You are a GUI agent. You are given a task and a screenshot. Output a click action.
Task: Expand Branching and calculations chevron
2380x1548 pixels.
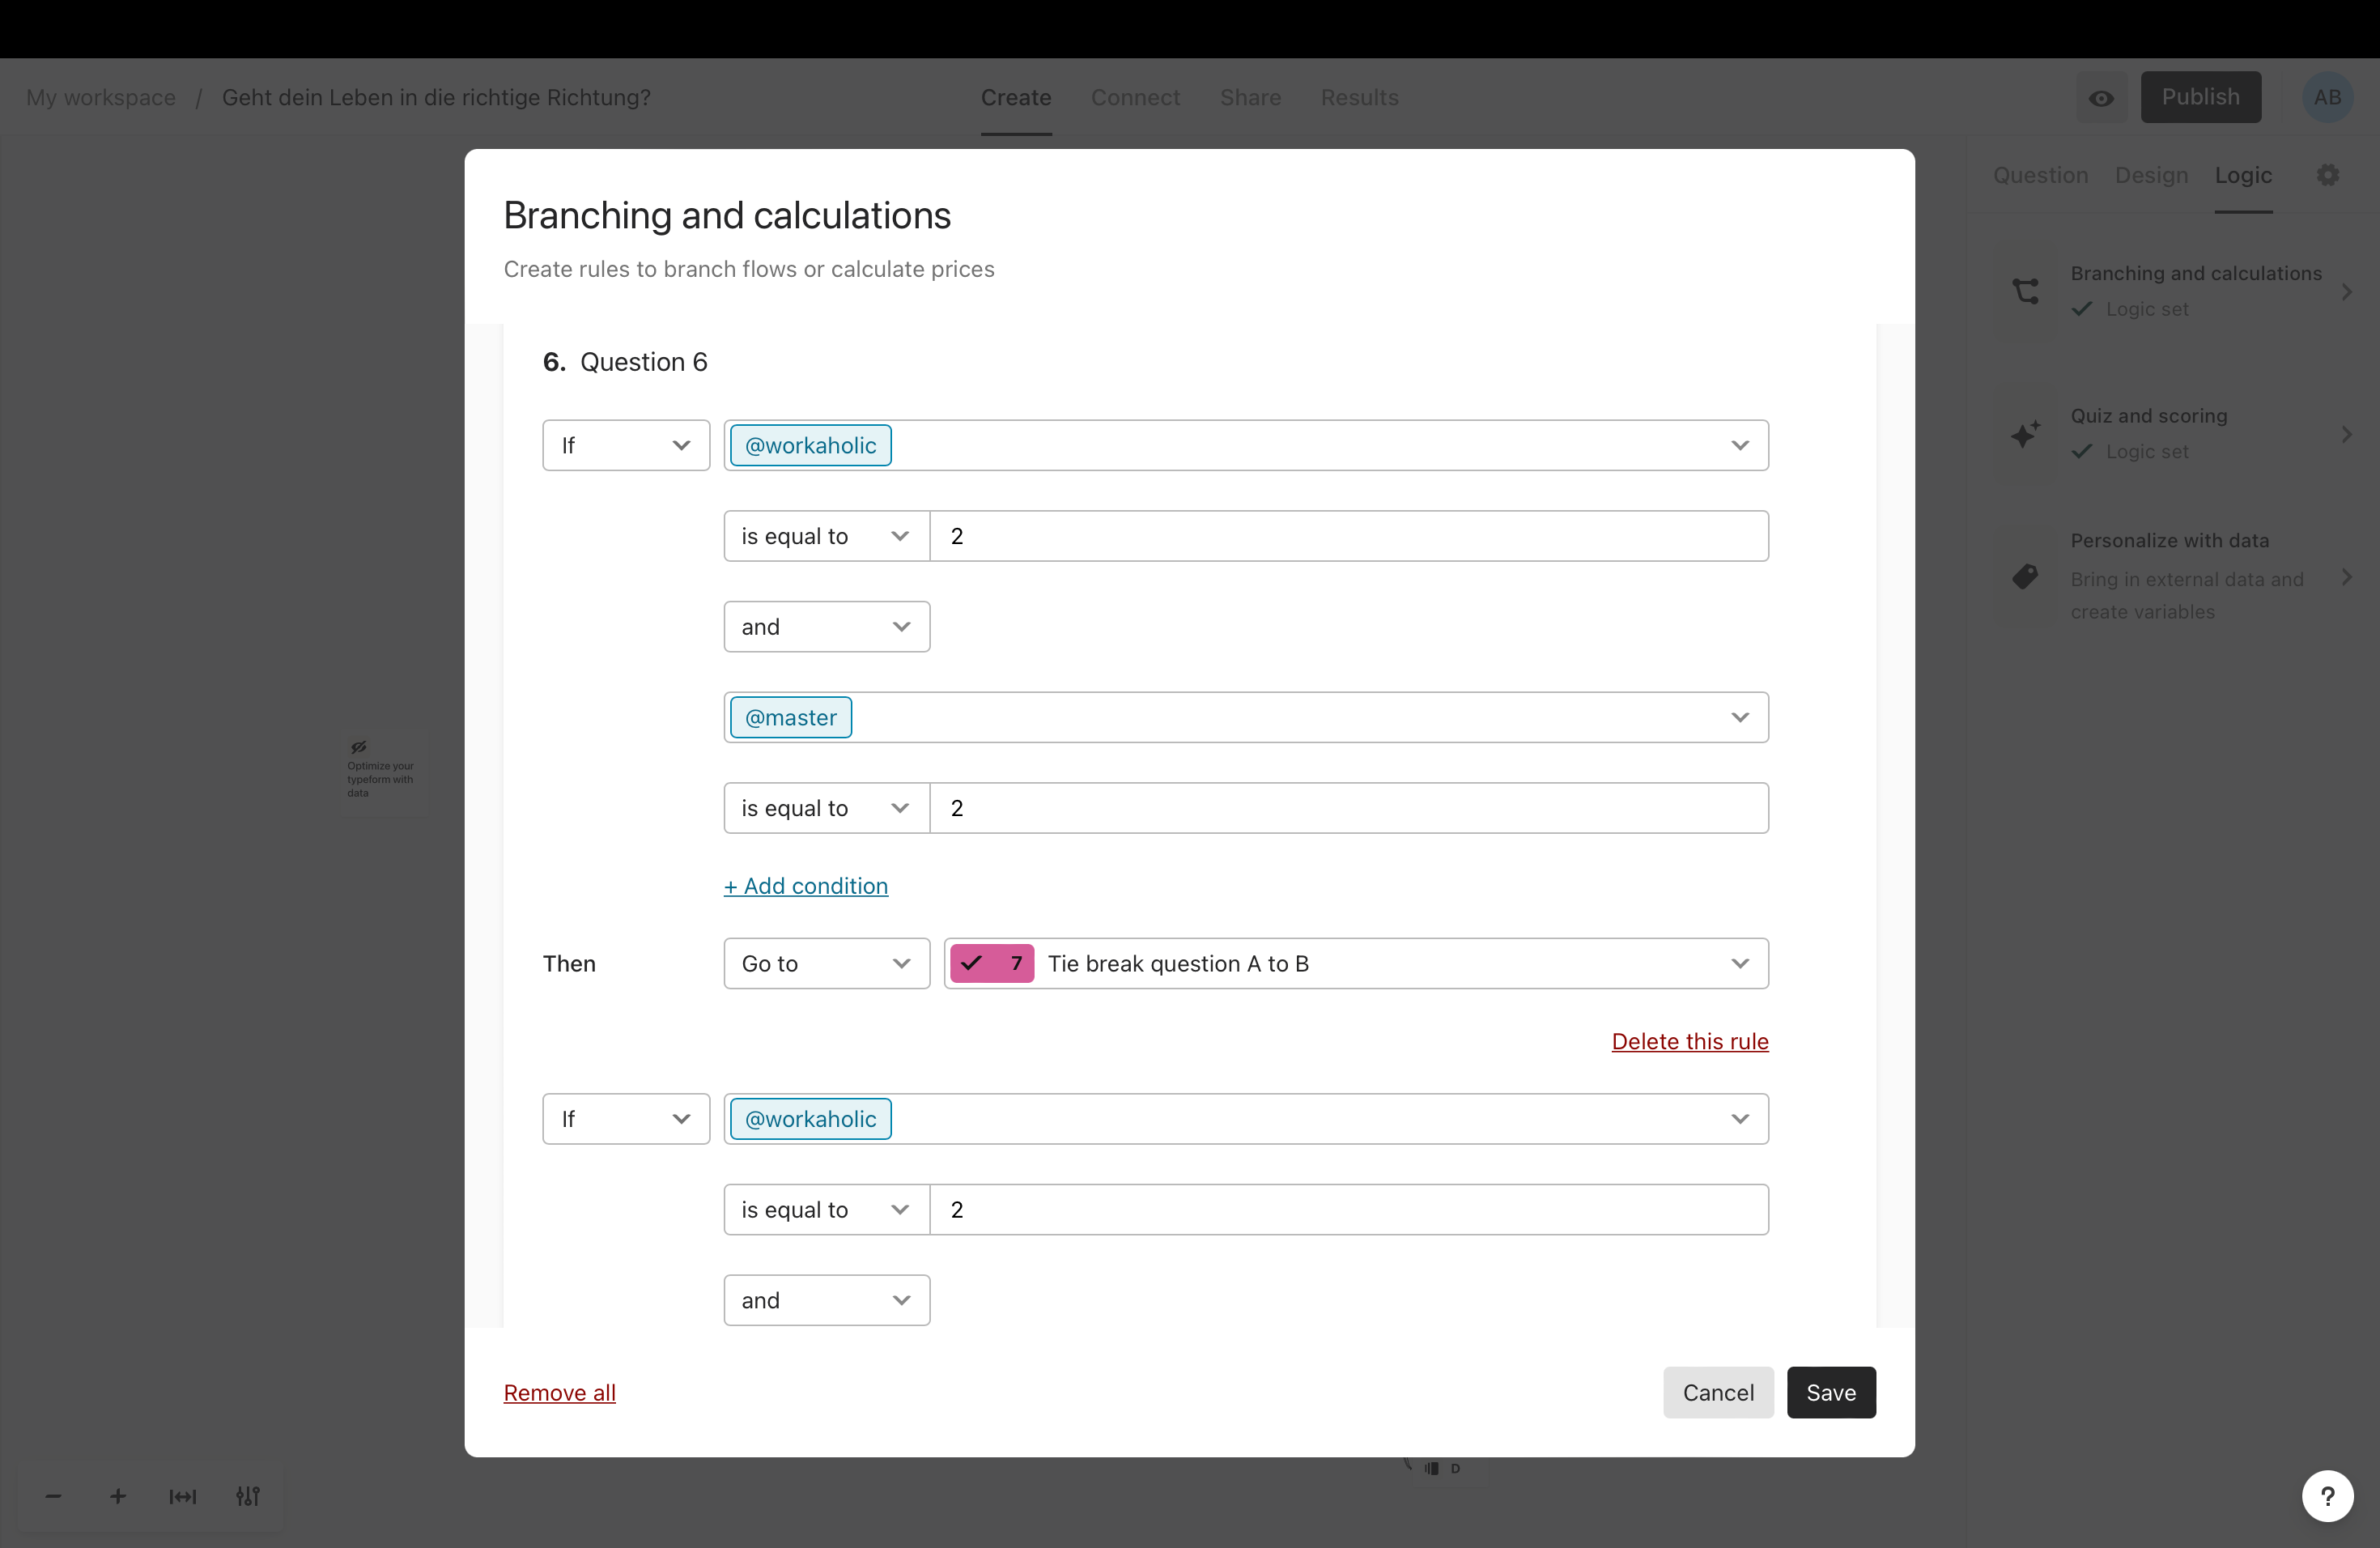[x=2346, y=291]
